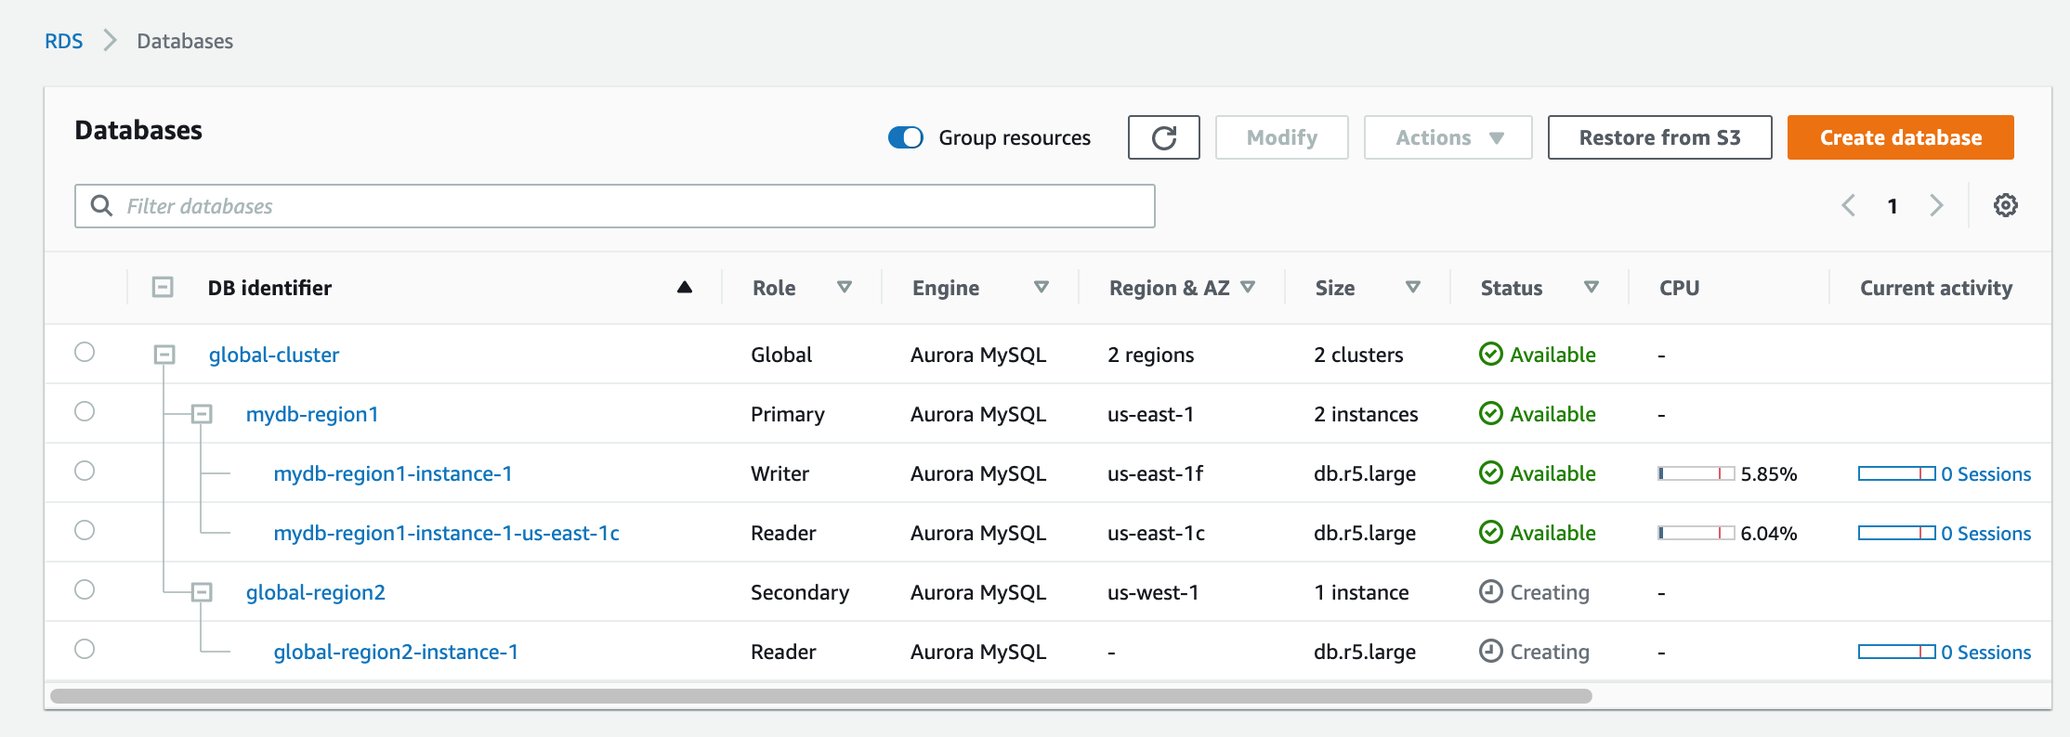Select radio for mydb-region1-instance-1-us-east-1c

coord(85,530)
